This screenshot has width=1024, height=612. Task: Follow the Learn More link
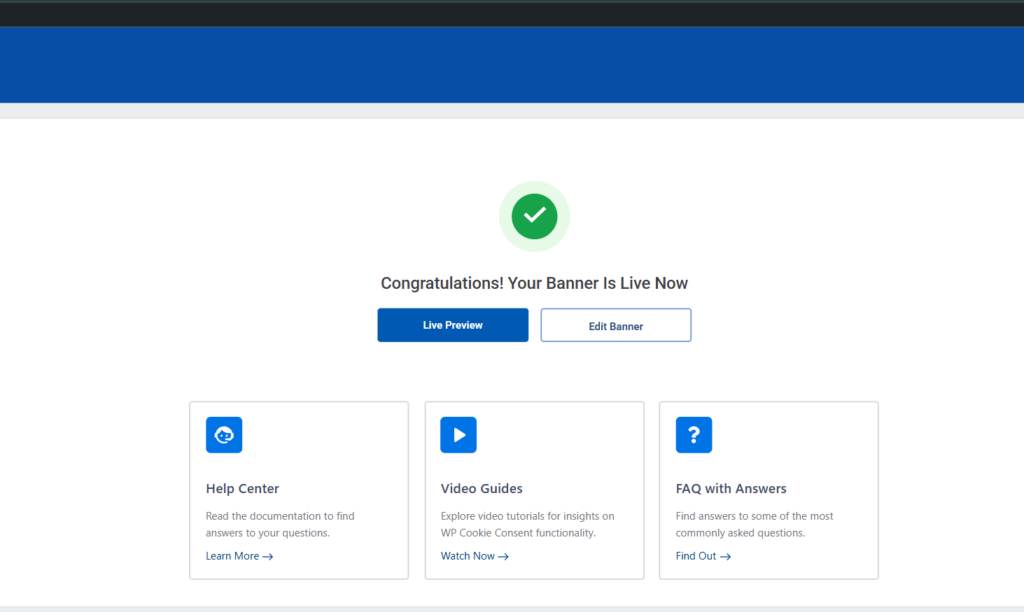click(232, 556)
